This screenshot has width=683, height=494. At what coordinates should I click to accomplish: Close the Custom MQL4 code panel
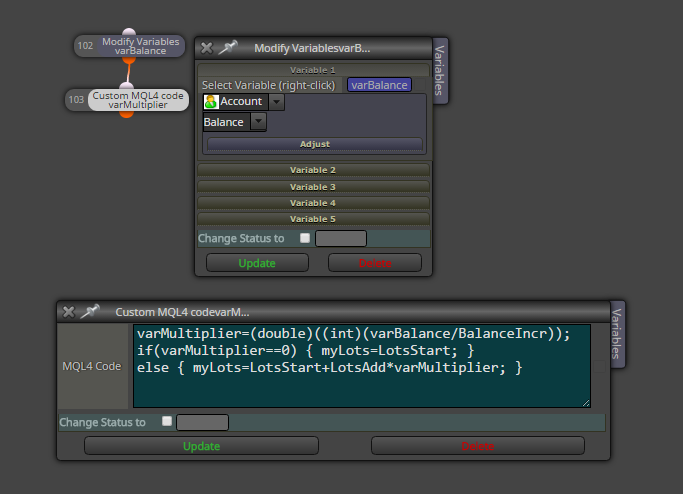pyautogui.click(x=68, y=312)
